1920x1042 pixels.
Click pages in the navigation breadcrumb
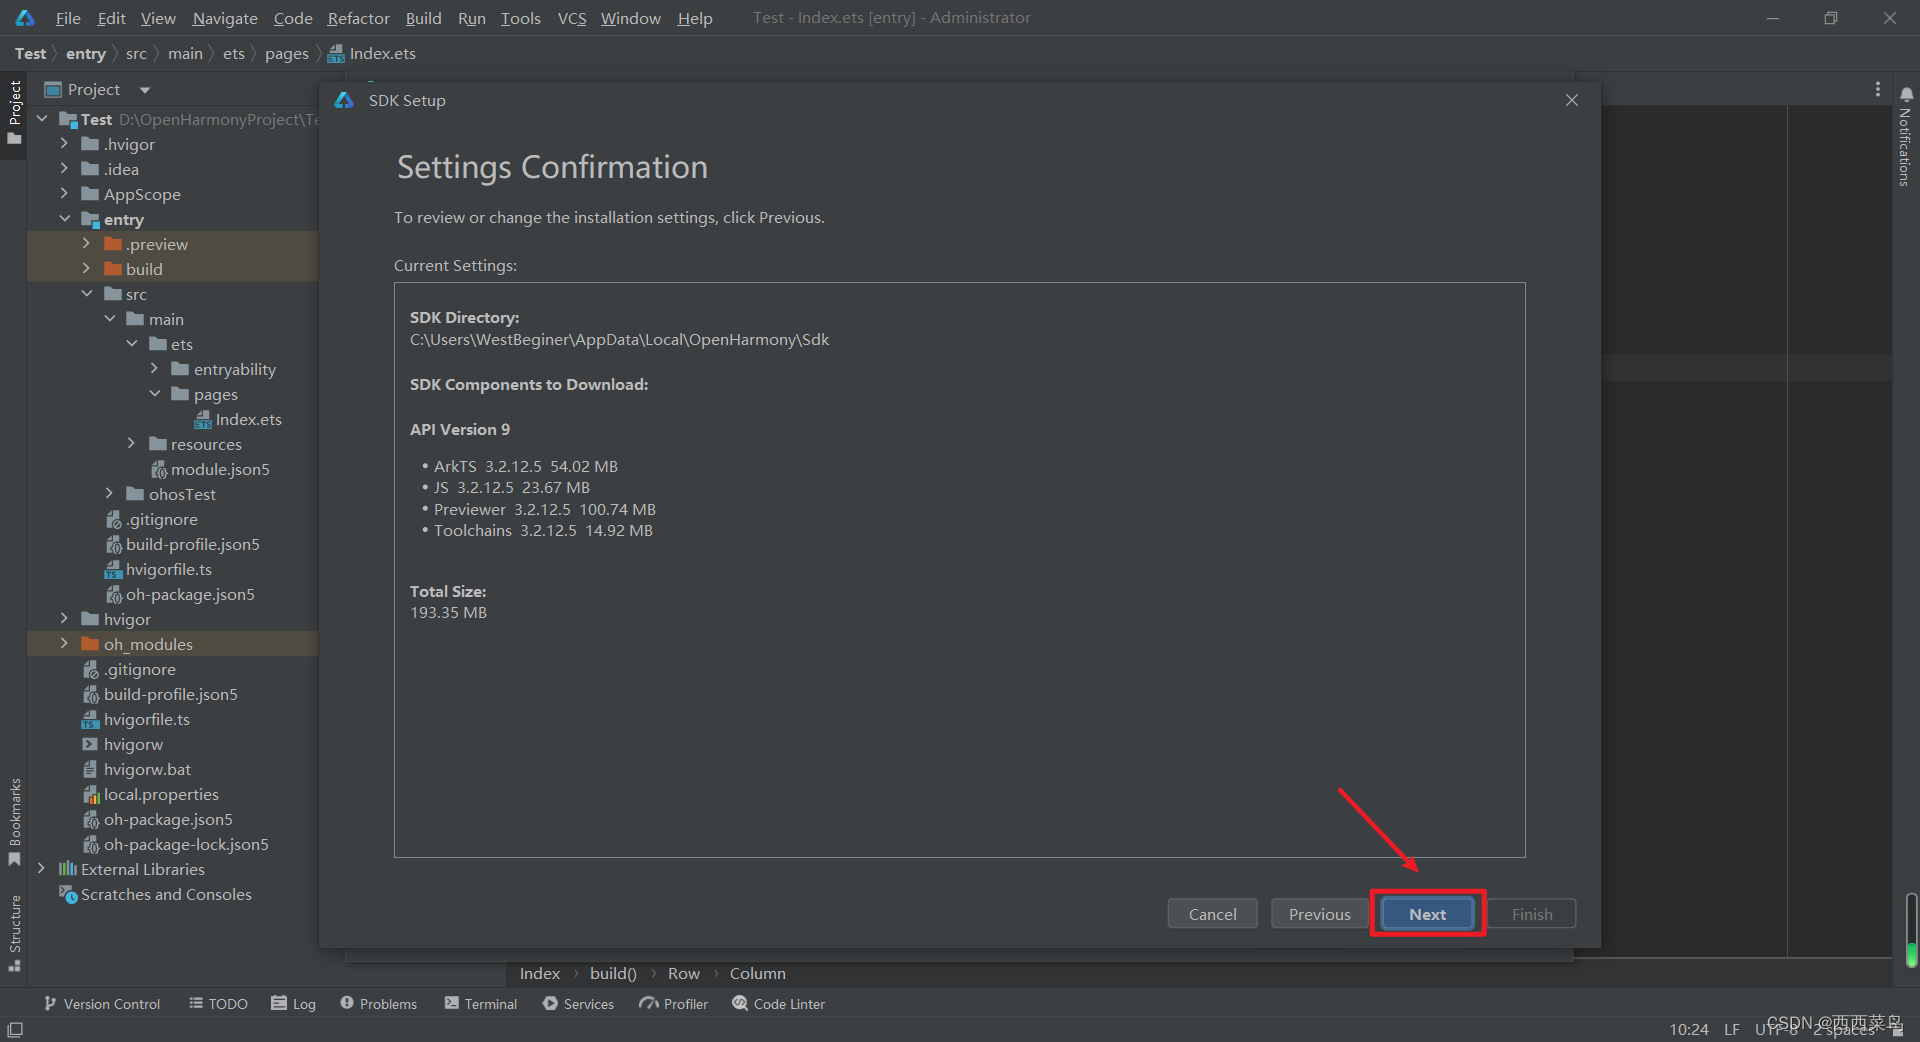point(286,54)
